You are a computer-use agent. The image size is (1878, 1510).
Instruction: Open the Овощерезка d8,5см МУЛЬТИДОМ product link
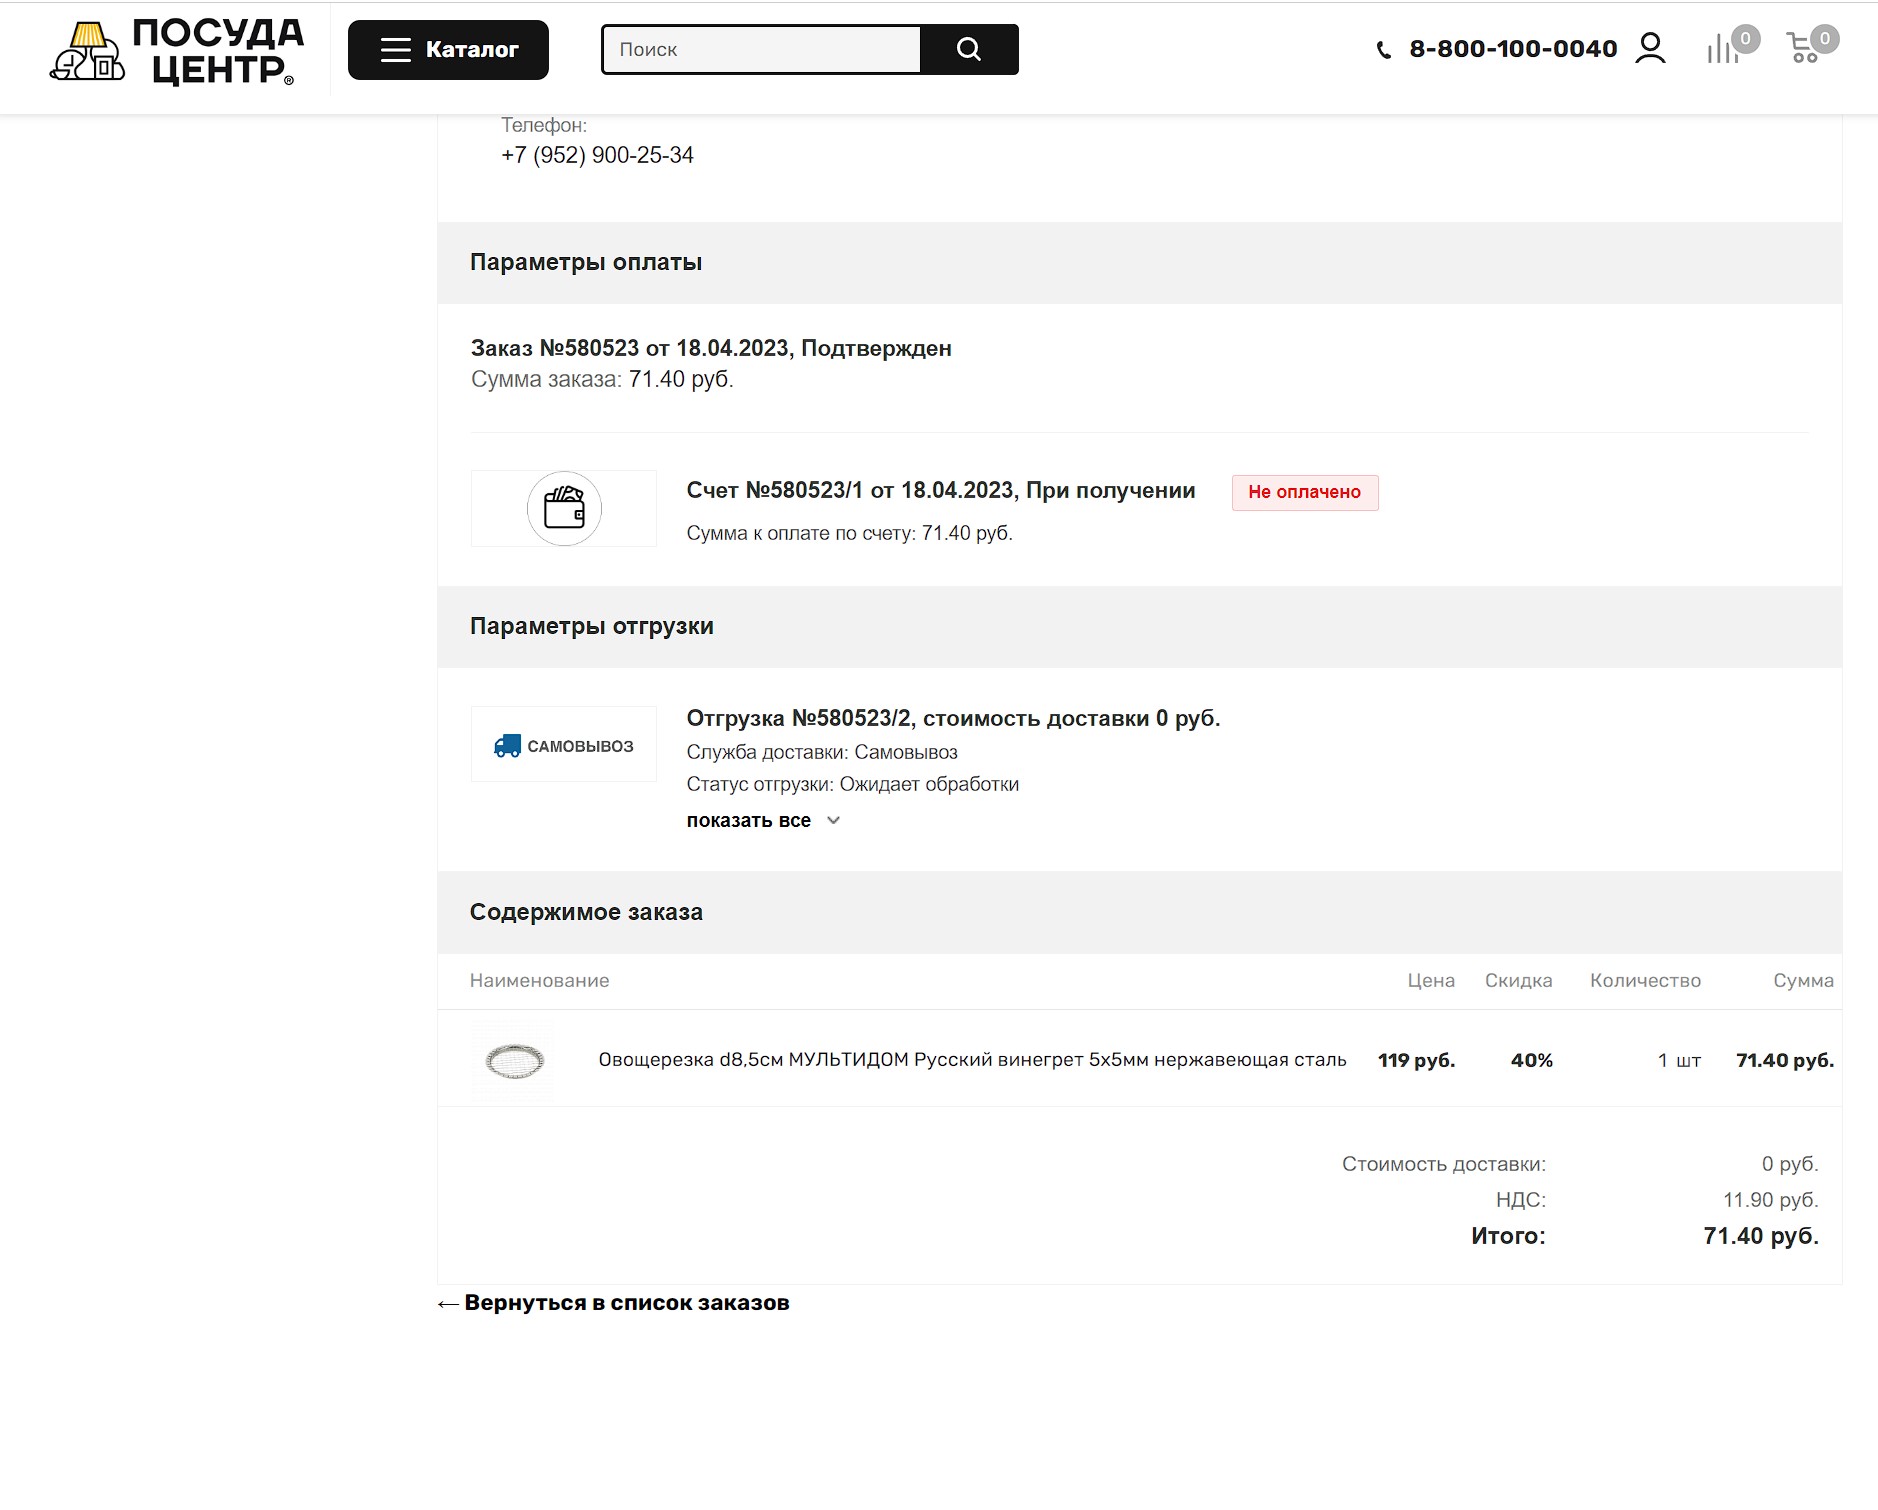click(972, 1060)
